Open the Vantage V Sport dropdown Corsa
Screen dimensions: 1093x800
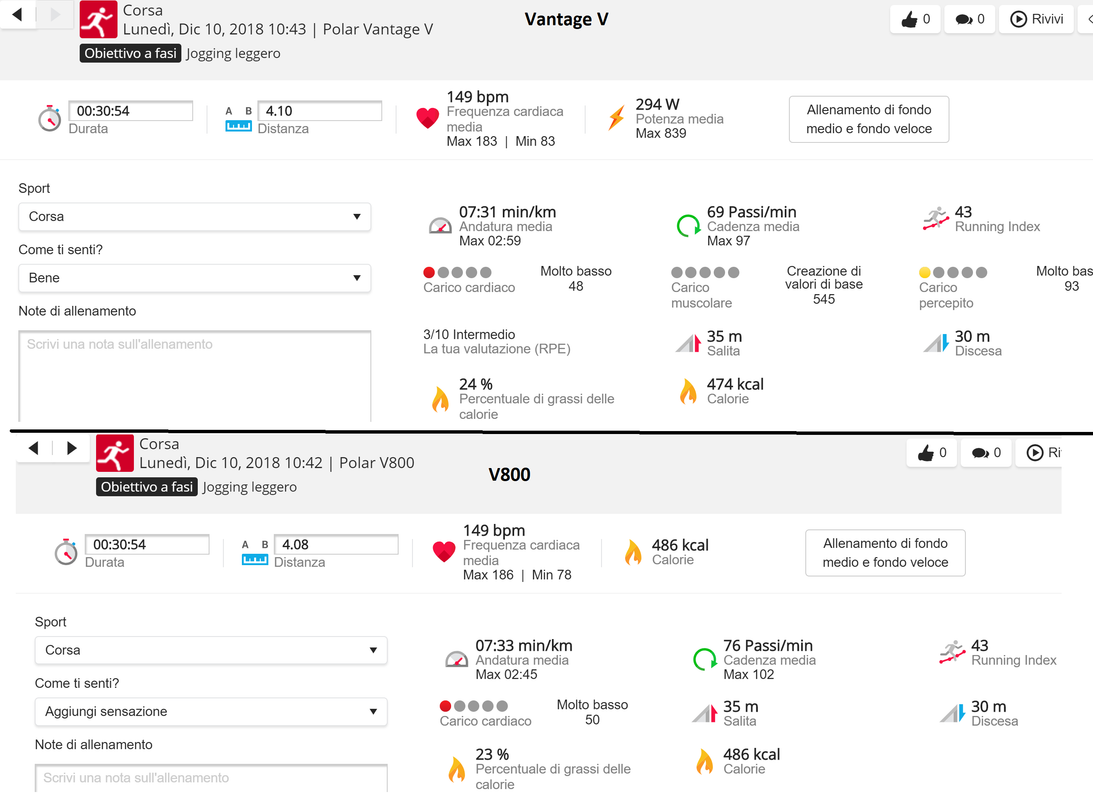pos(194,217)
